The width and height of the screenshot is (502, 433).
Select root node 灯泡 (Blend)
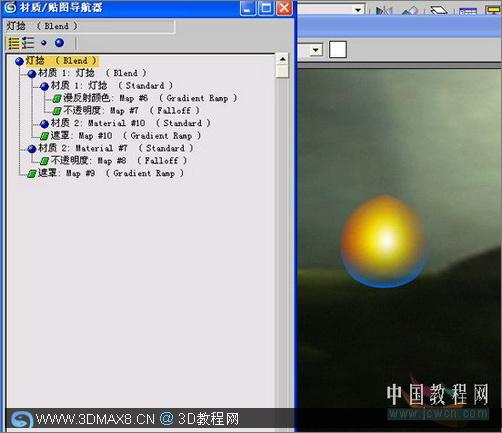61,61
